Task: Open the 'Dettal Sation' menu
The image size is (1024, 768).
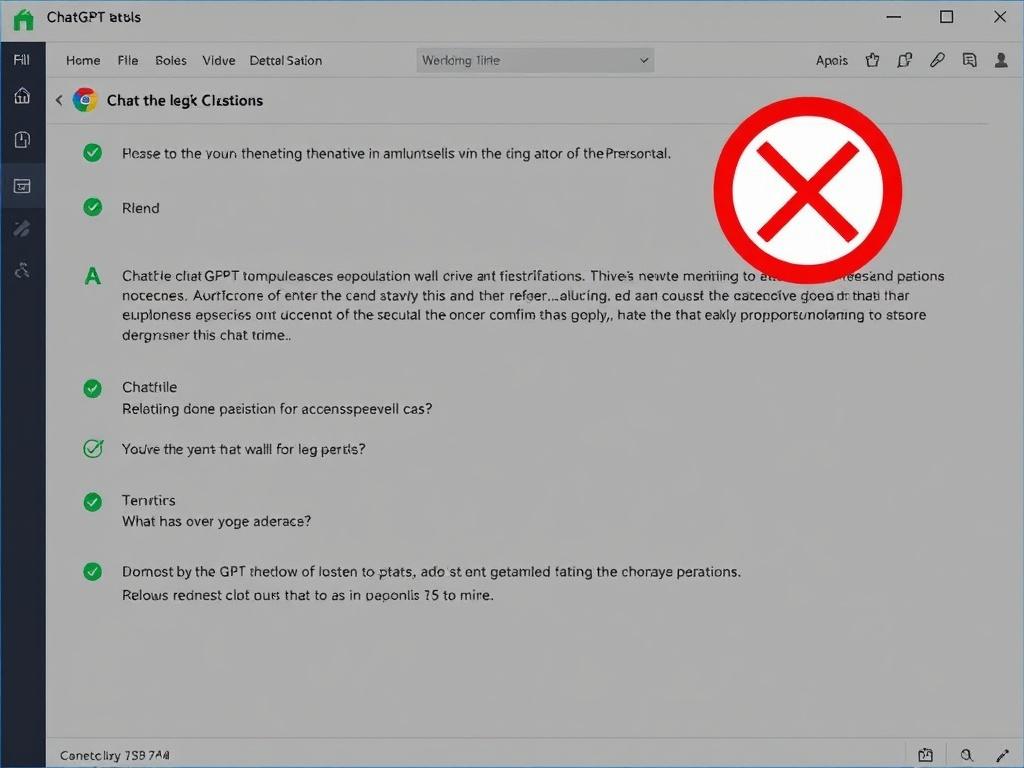Action: [285, 60]
